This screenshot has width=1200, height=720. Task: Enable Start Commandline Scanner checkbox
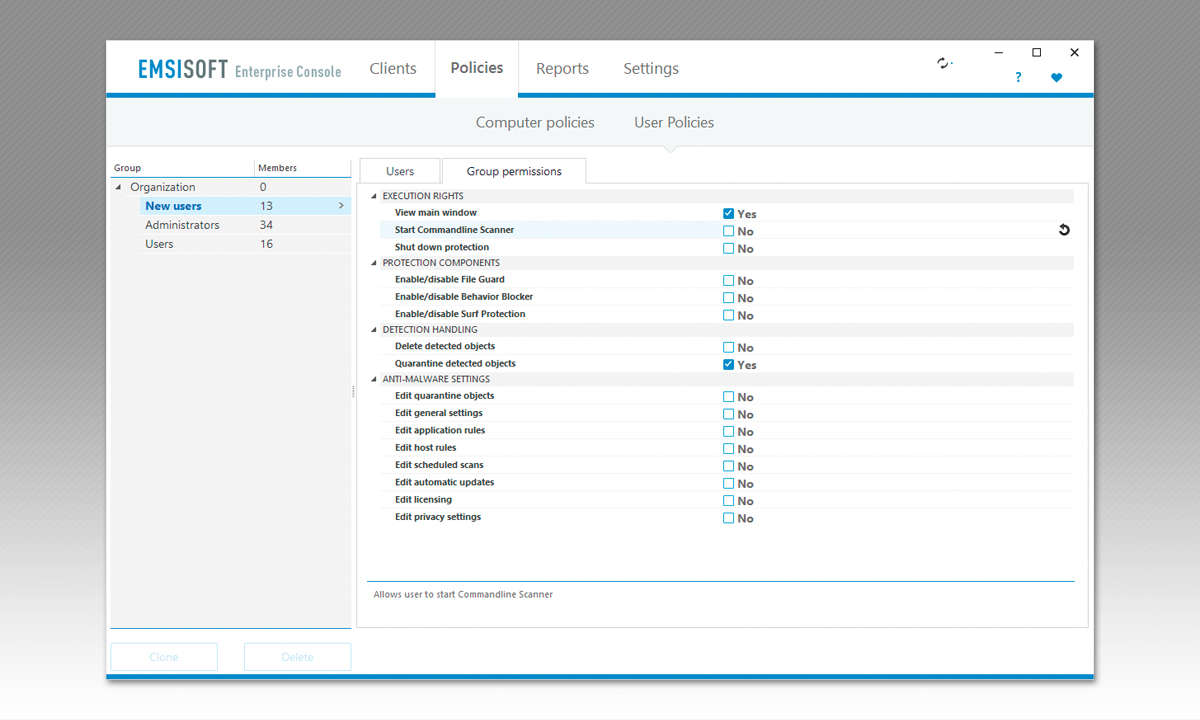click(729, 230)
